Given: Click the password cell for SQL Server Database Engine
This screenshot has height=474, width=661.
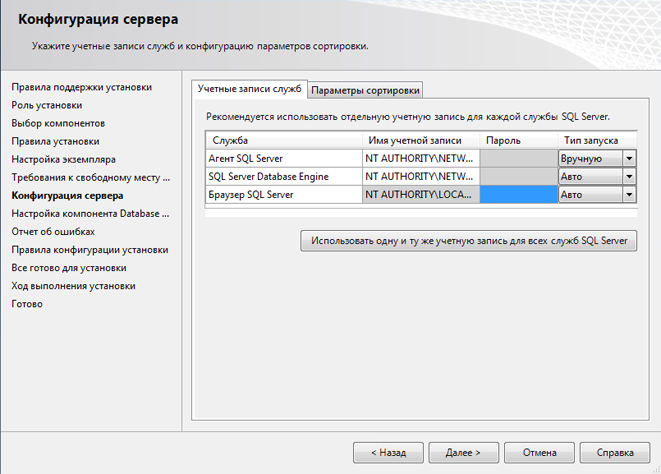Looking at the screenshot, I should [x=519, y=177].
